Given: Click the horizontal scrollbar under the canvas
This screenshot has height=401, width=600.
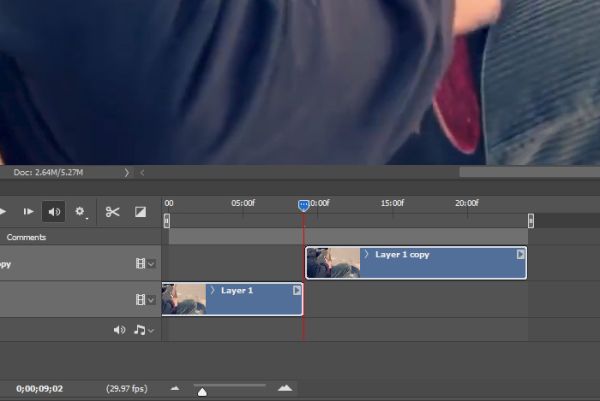Looking at the screenshot, I should [x=530, y=173].
